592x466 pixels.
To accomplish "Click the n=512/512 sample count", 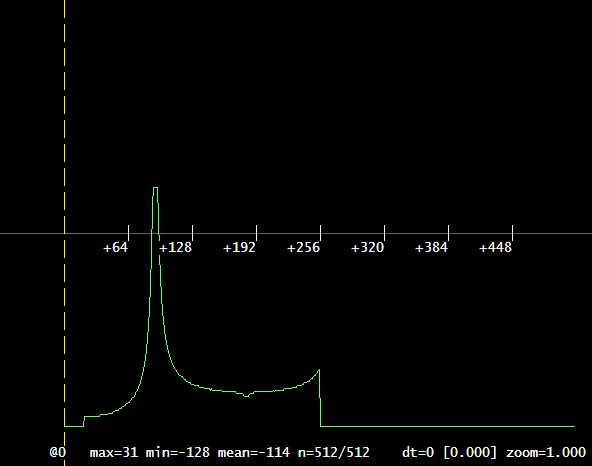I will [x=334, y=452].
